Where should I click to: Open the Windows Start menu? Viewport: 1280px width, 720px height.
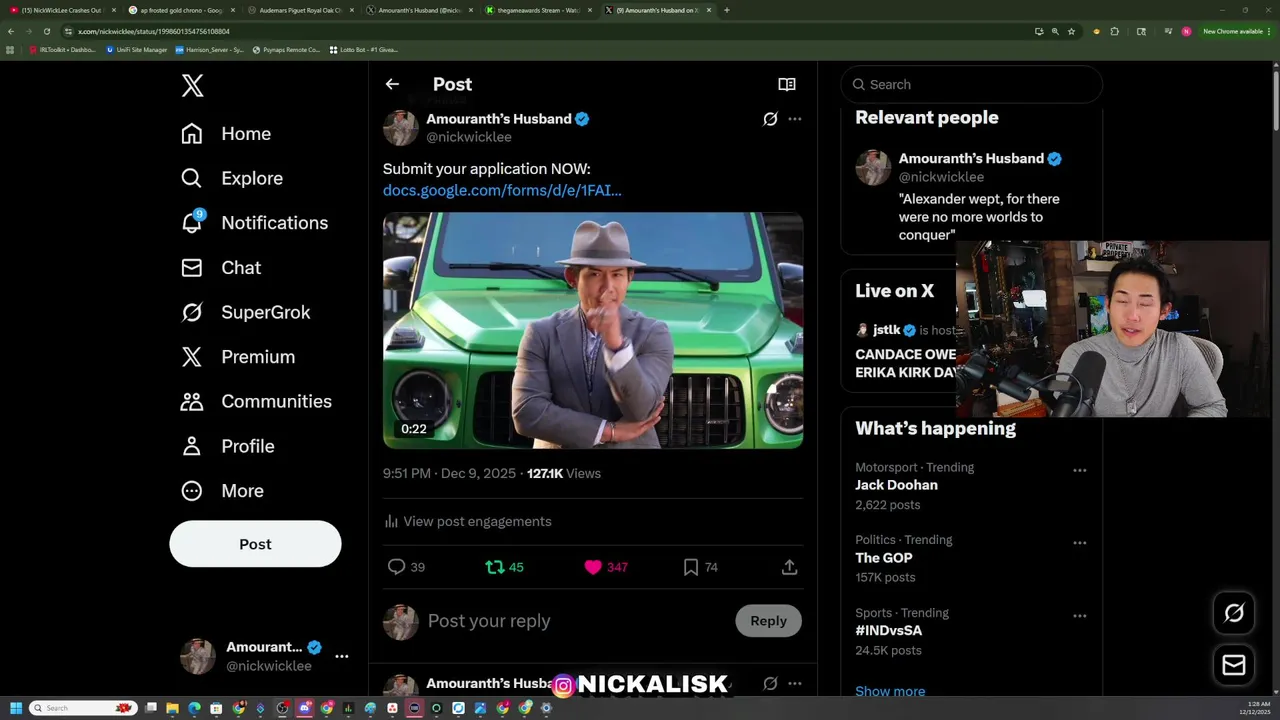(15, 708)
